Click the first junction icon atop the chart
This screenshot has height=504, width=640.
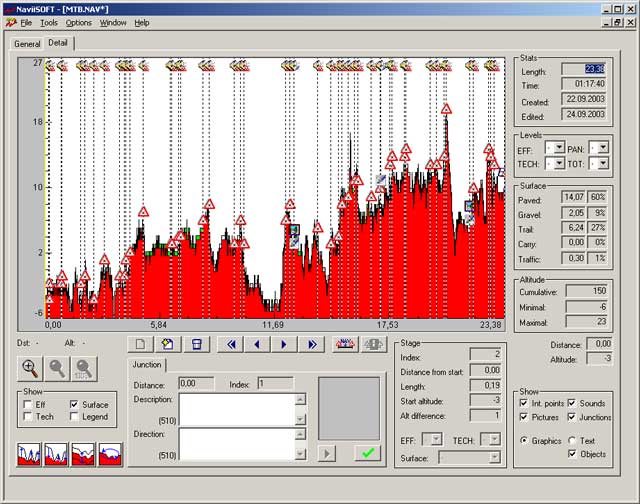50,65
